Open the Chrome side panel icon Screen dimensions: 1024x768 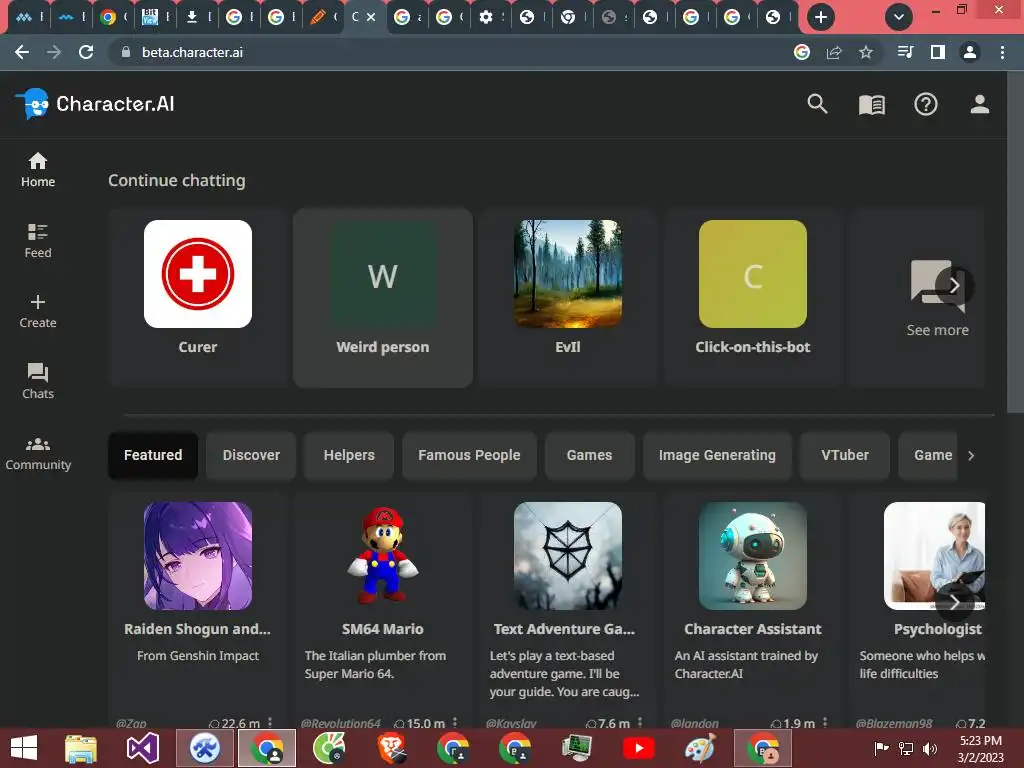(x=937, y=52)
